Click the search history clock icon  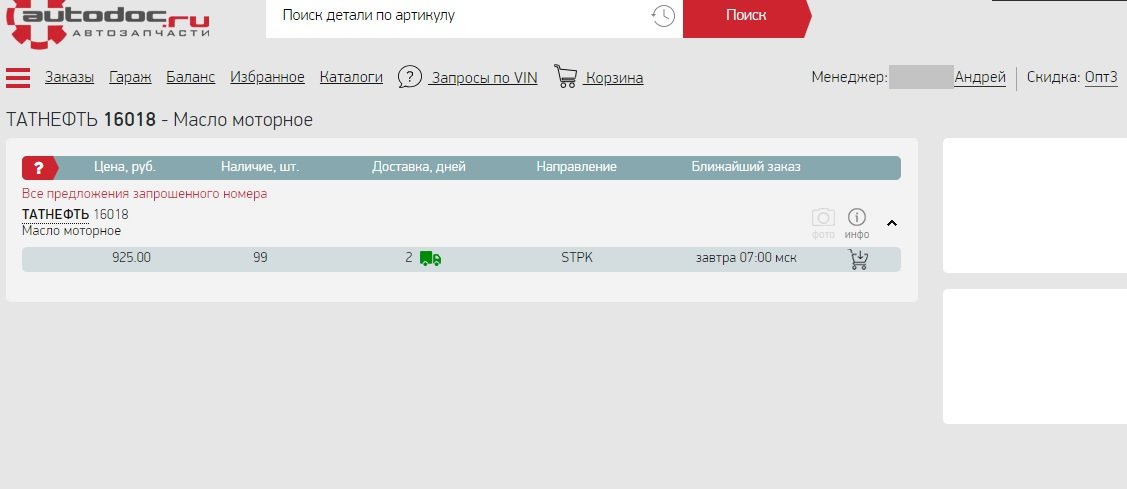[x=663, y=16]
